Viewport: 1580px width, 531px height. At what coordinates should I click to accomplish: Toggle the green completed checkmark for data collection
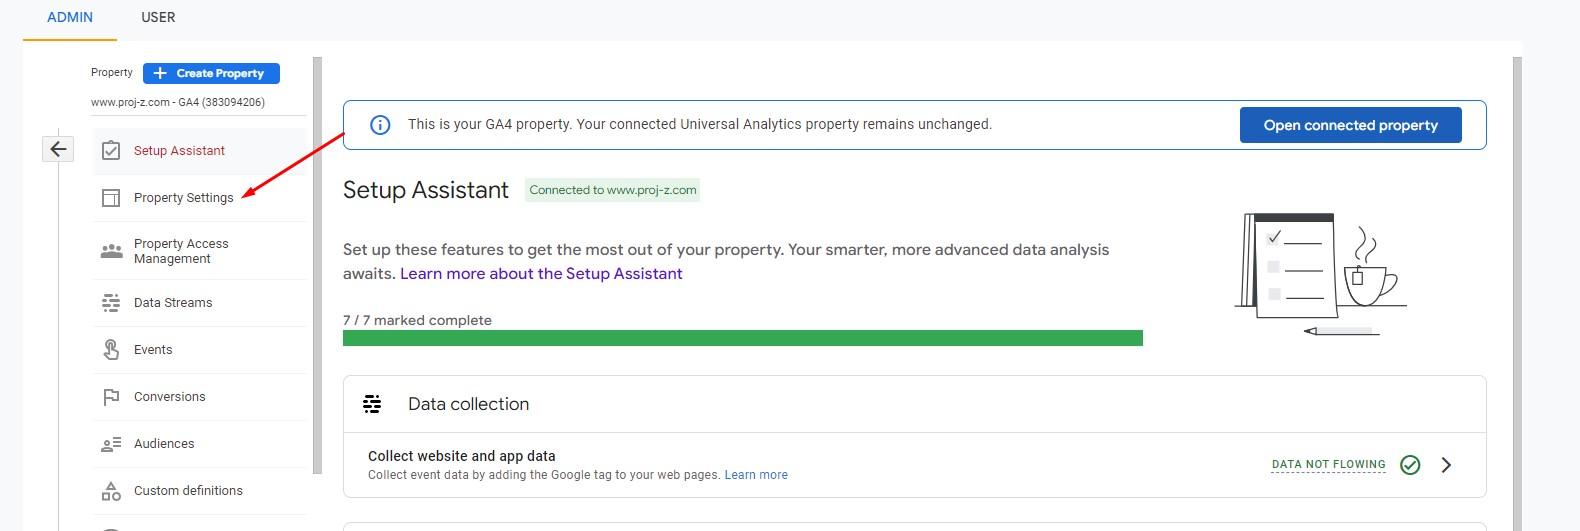(1410, 464)
